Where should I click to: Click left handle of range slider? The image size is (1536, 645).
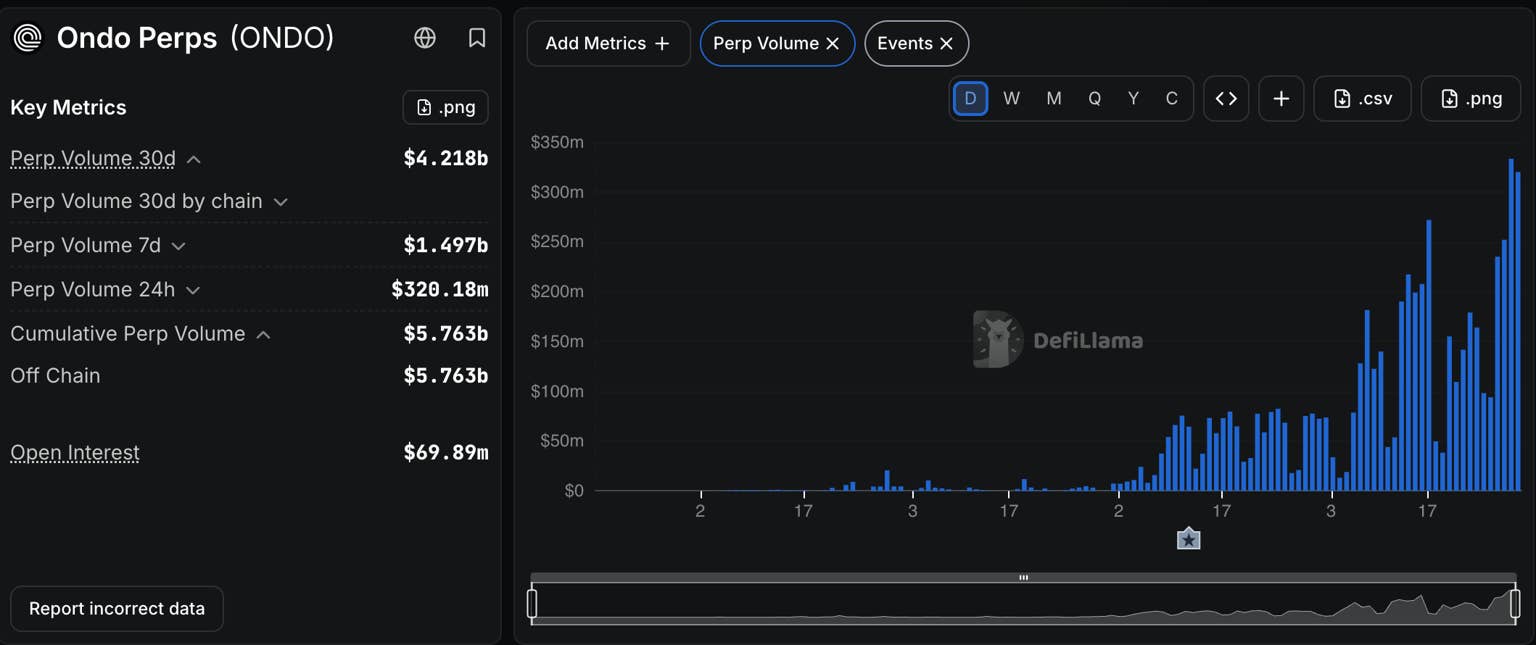(532, 603)
